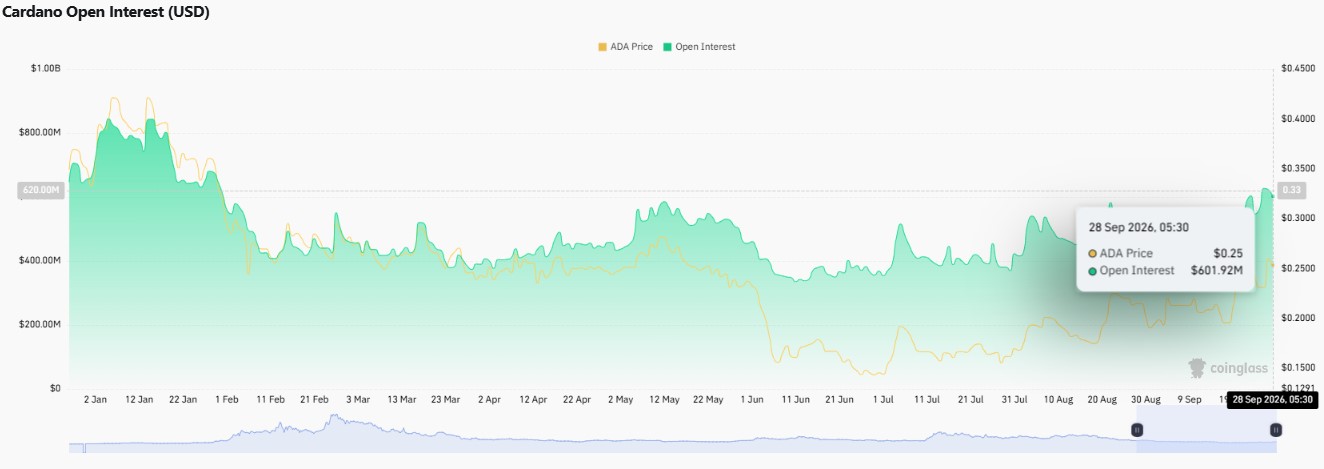1324x469 pixels.
Task: Click the 1 Feb date on the x-axis
Action: 226,399
